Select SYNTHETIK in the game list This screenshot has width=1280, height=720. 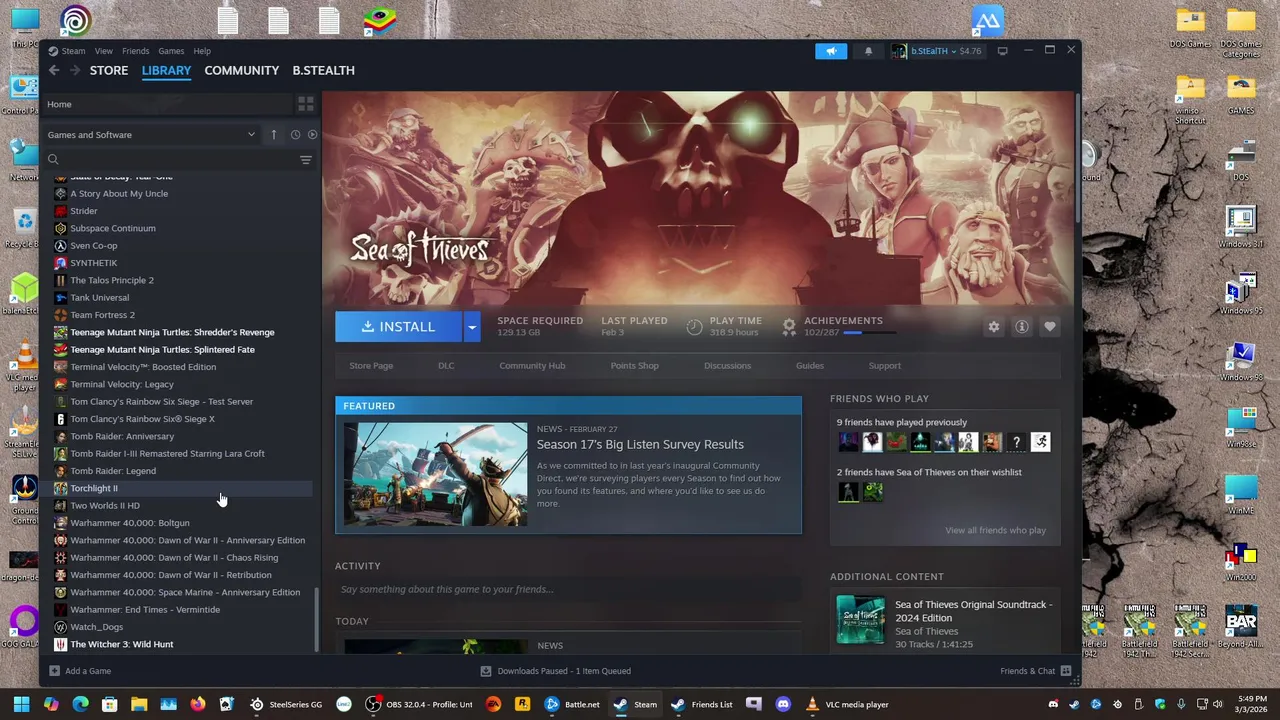[x=182, y=263]
